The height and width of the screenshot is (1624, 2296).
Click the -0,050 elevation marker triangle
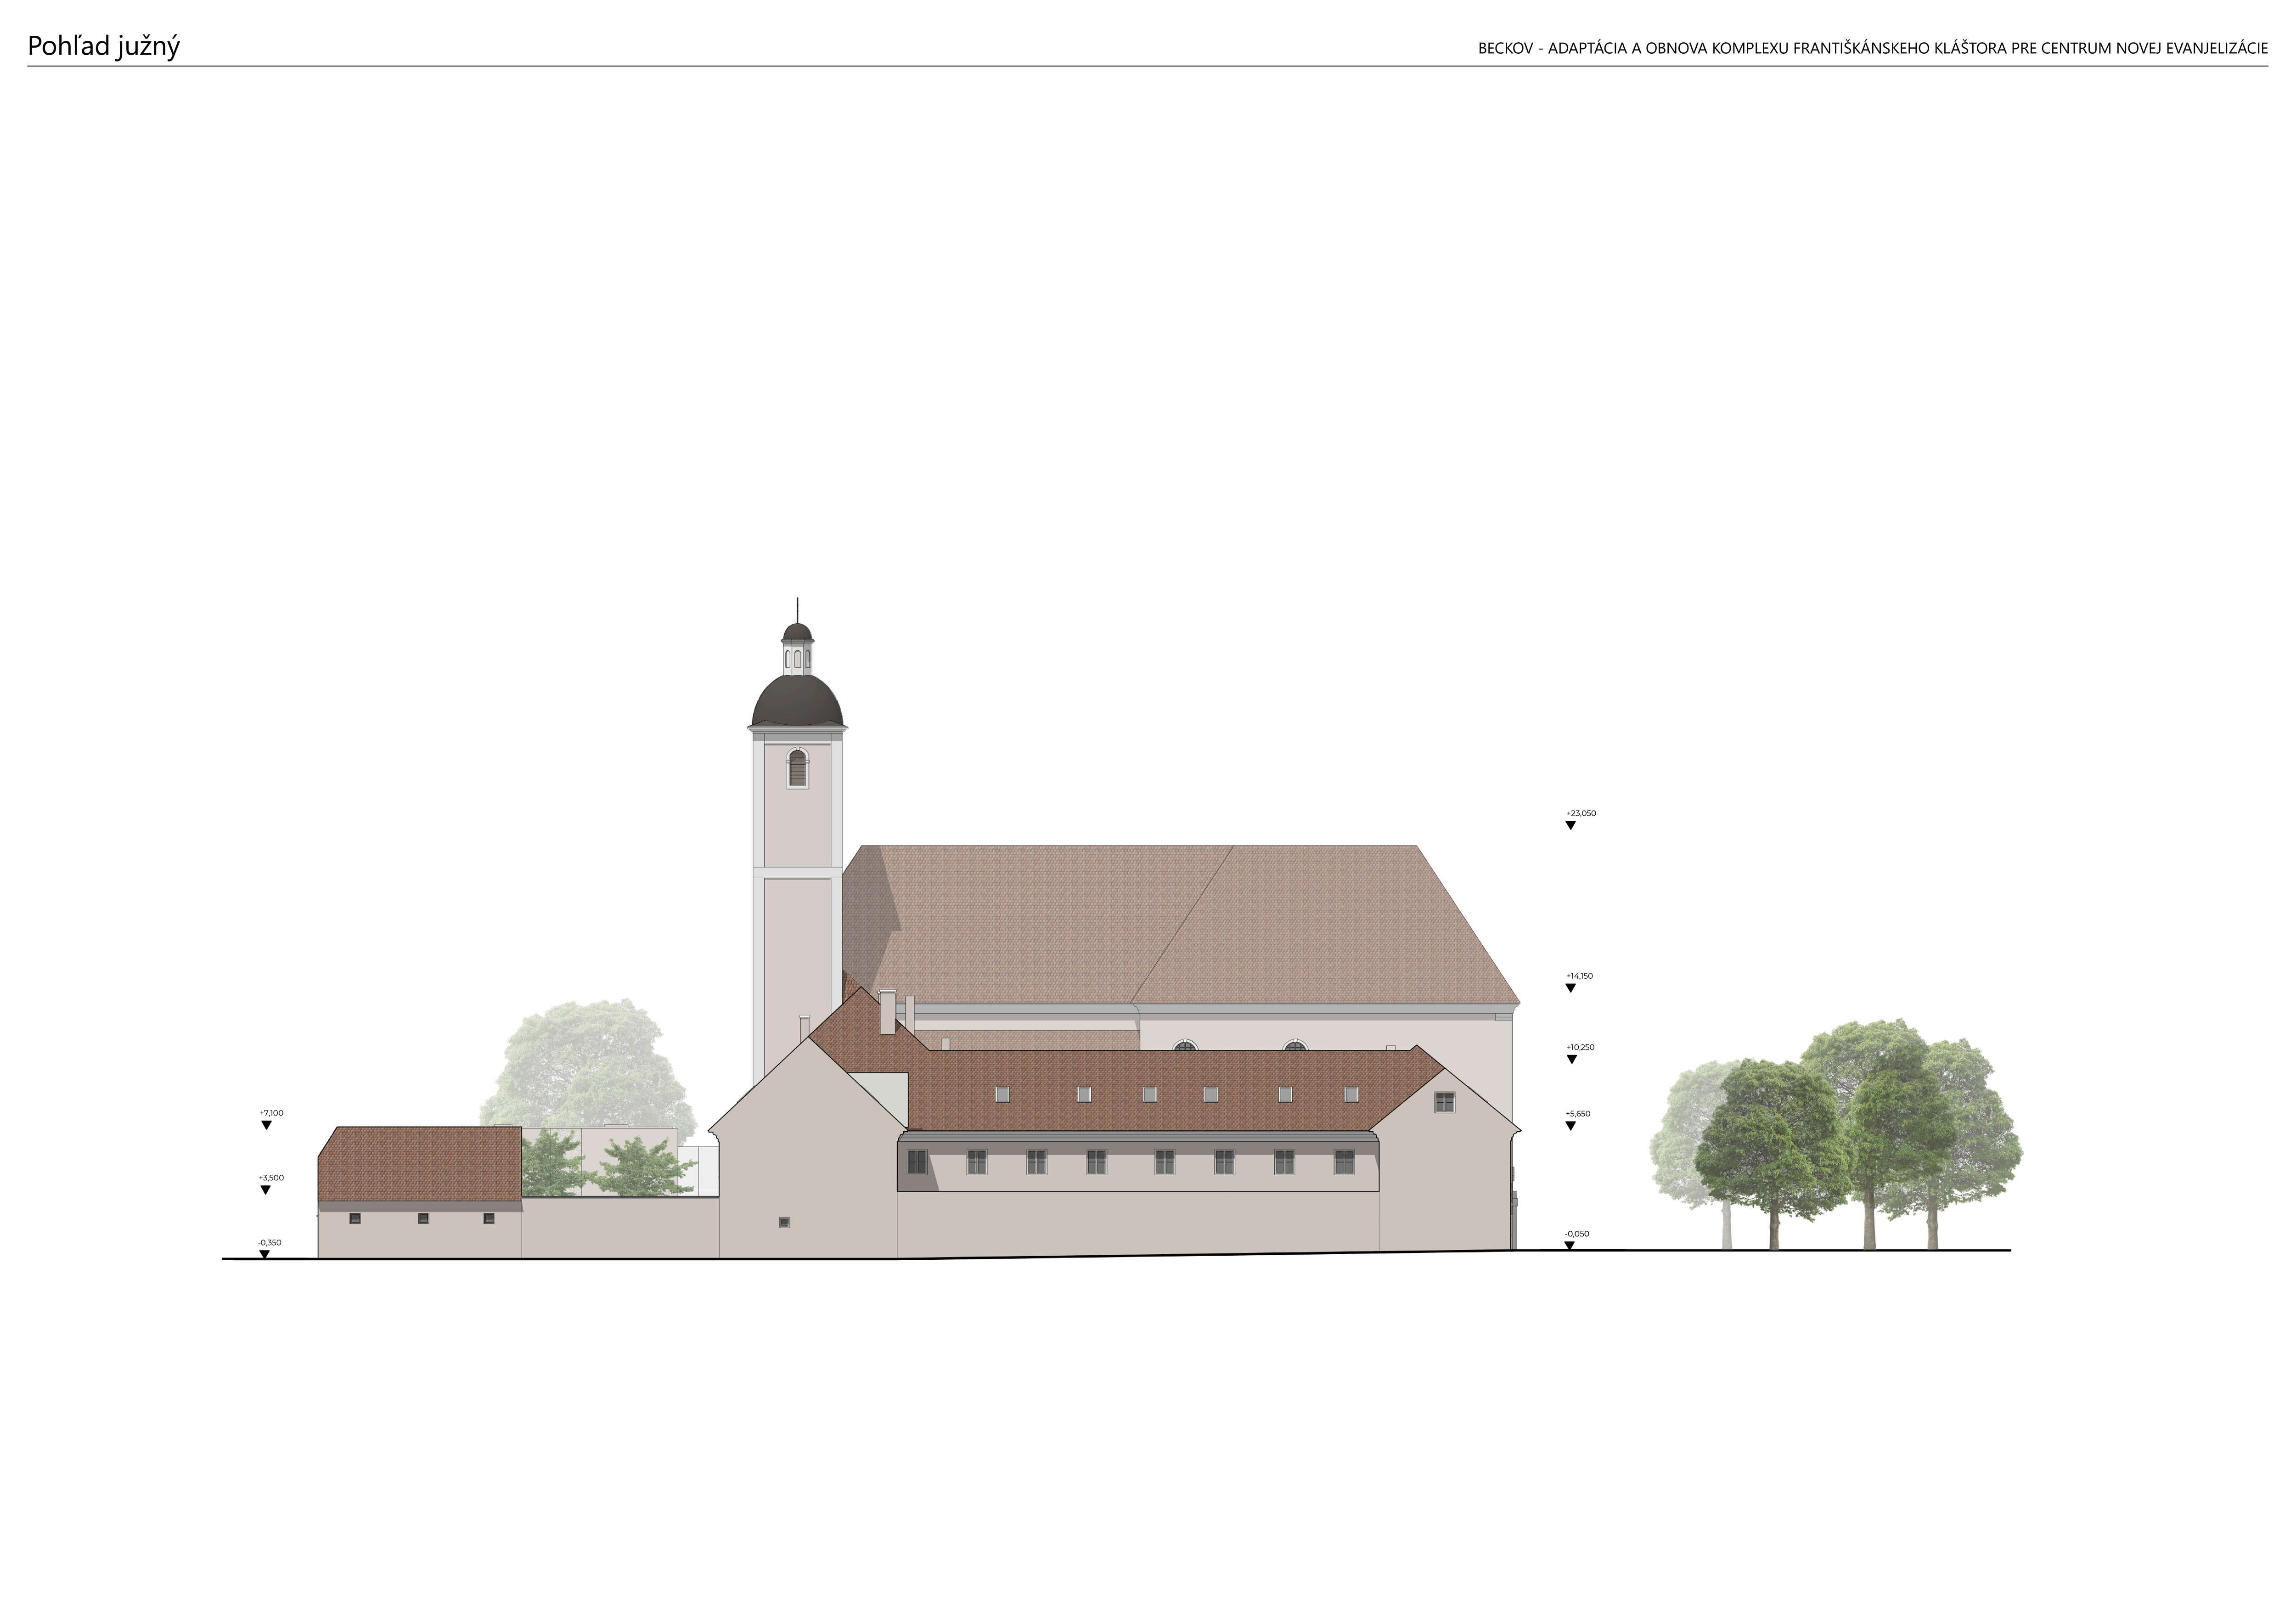tap(1569, 1245)
